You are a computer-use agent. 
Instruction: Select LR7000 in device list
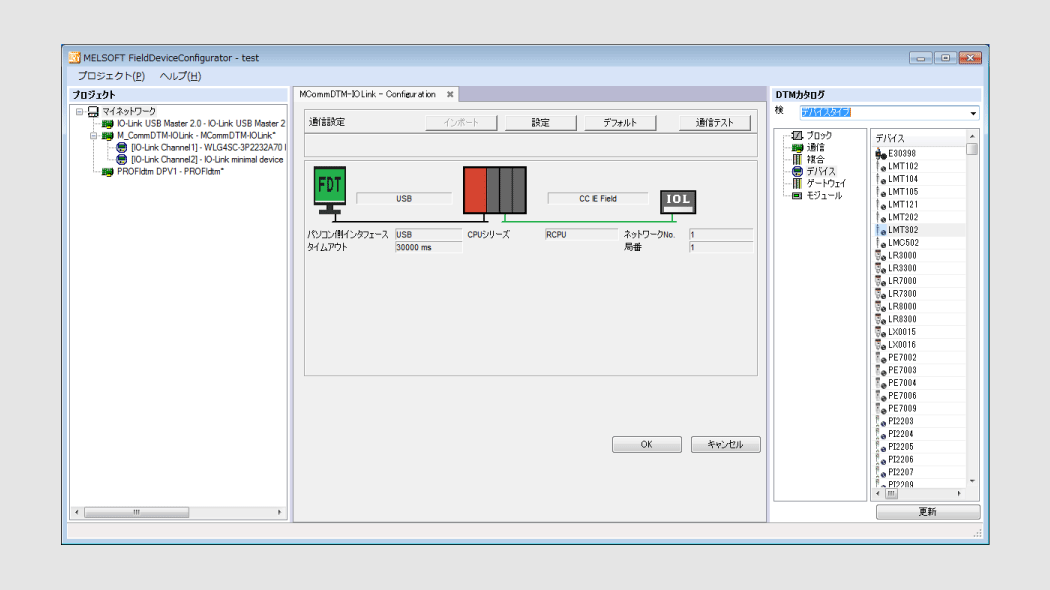click(902, 281)
